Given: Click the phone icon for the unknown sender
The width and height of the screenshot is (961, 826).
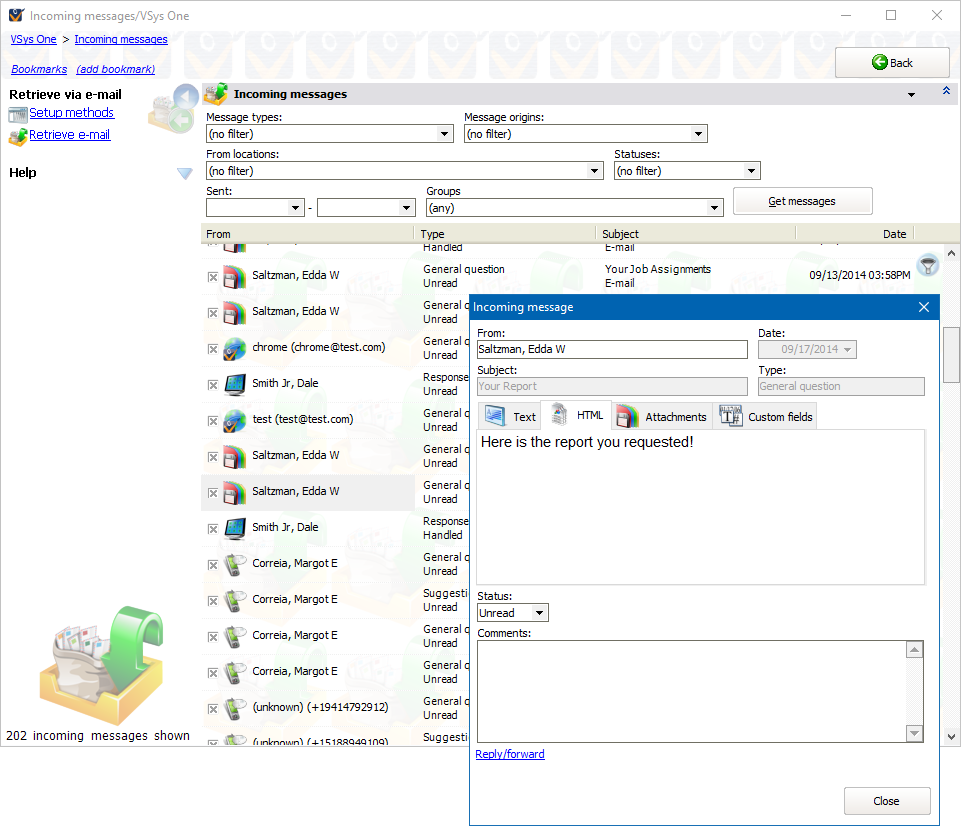Looking at the screenshot, I should point(235,707).
